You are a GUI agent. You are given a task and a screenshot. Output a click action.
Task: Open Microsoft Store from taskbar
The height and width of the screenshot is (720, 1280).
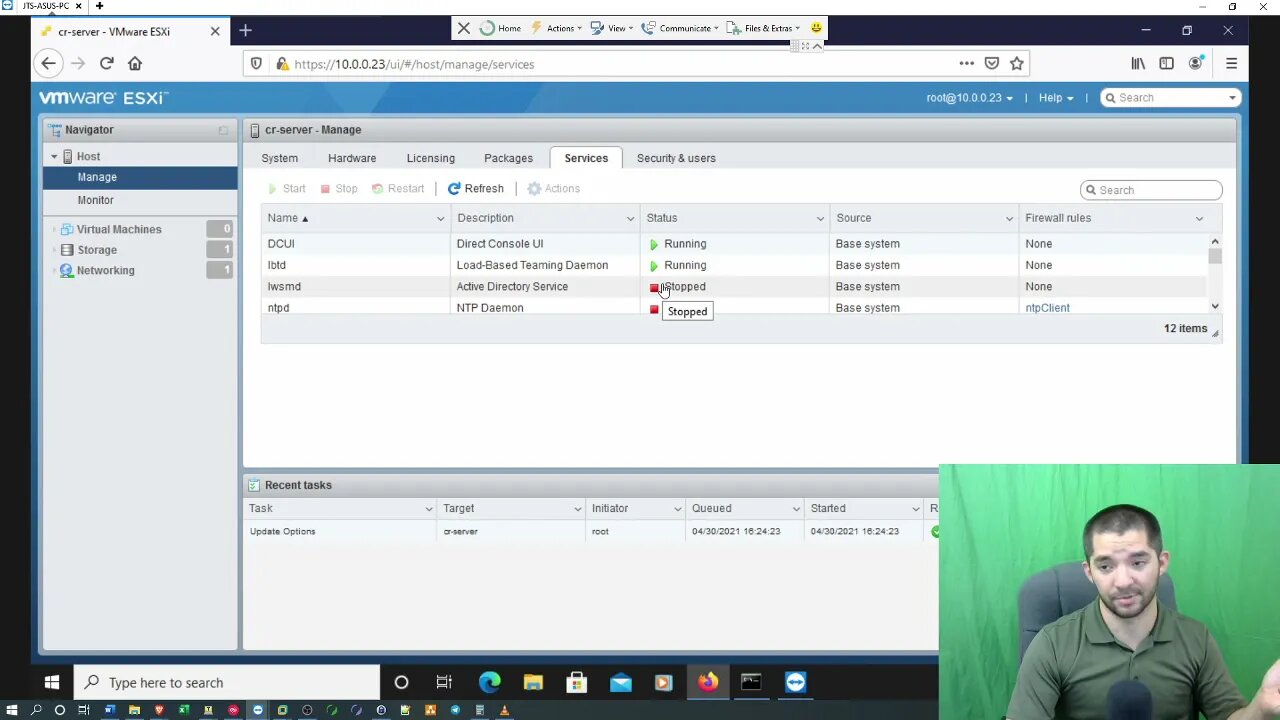click(x=577, y=682)
